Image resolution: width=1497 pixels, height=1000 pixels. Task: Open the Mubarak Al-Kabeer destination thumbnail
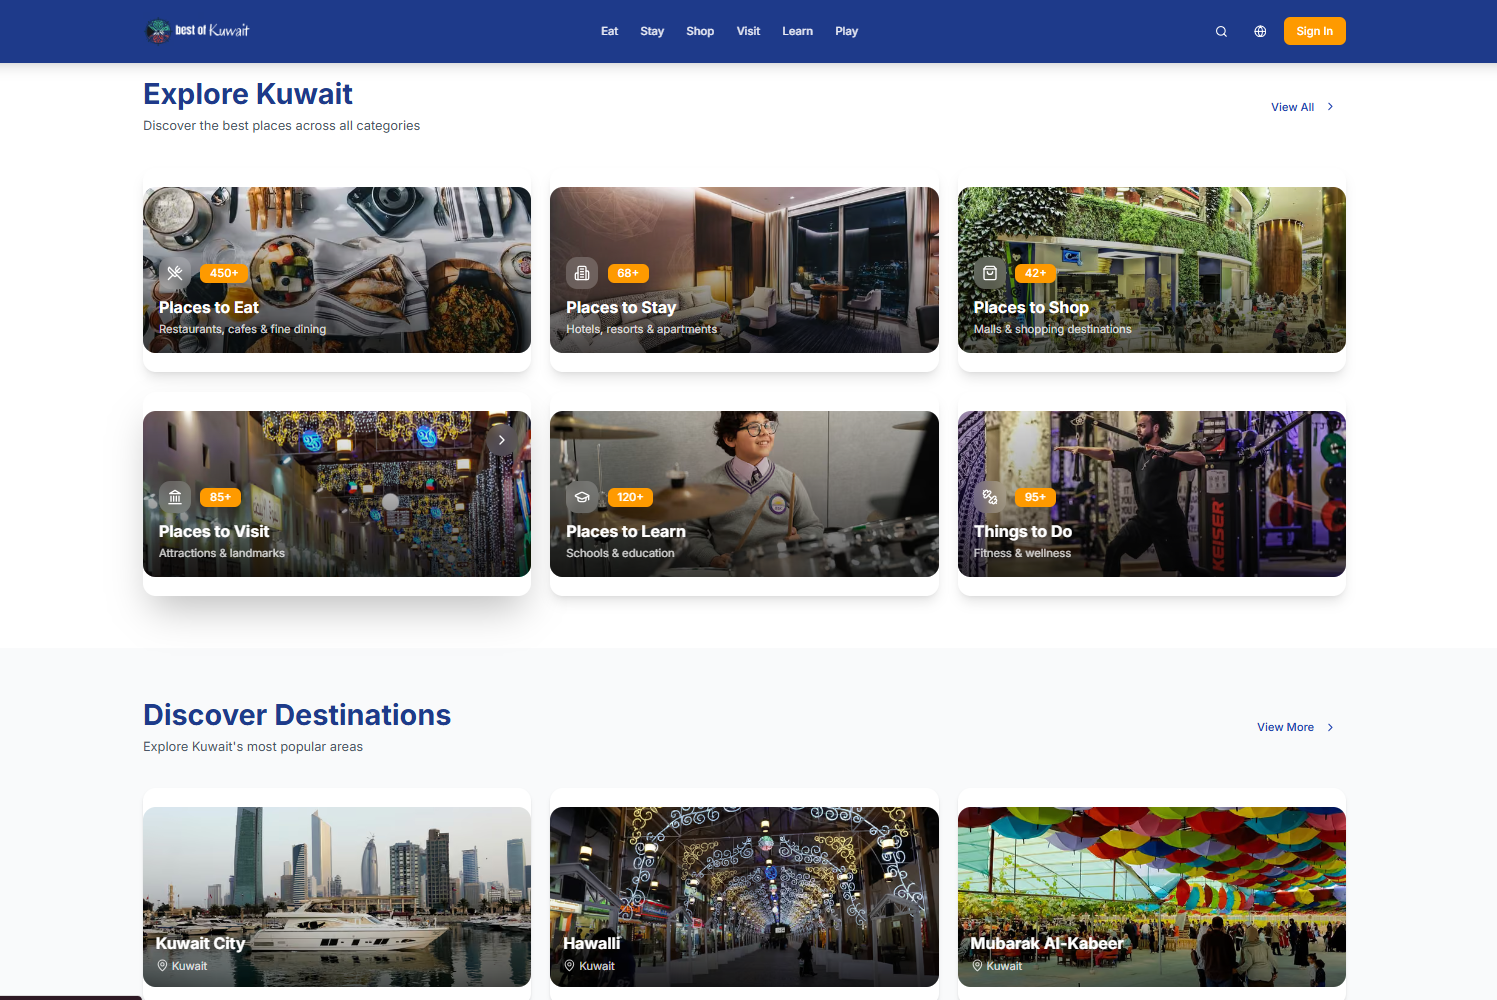(1152, 897)
